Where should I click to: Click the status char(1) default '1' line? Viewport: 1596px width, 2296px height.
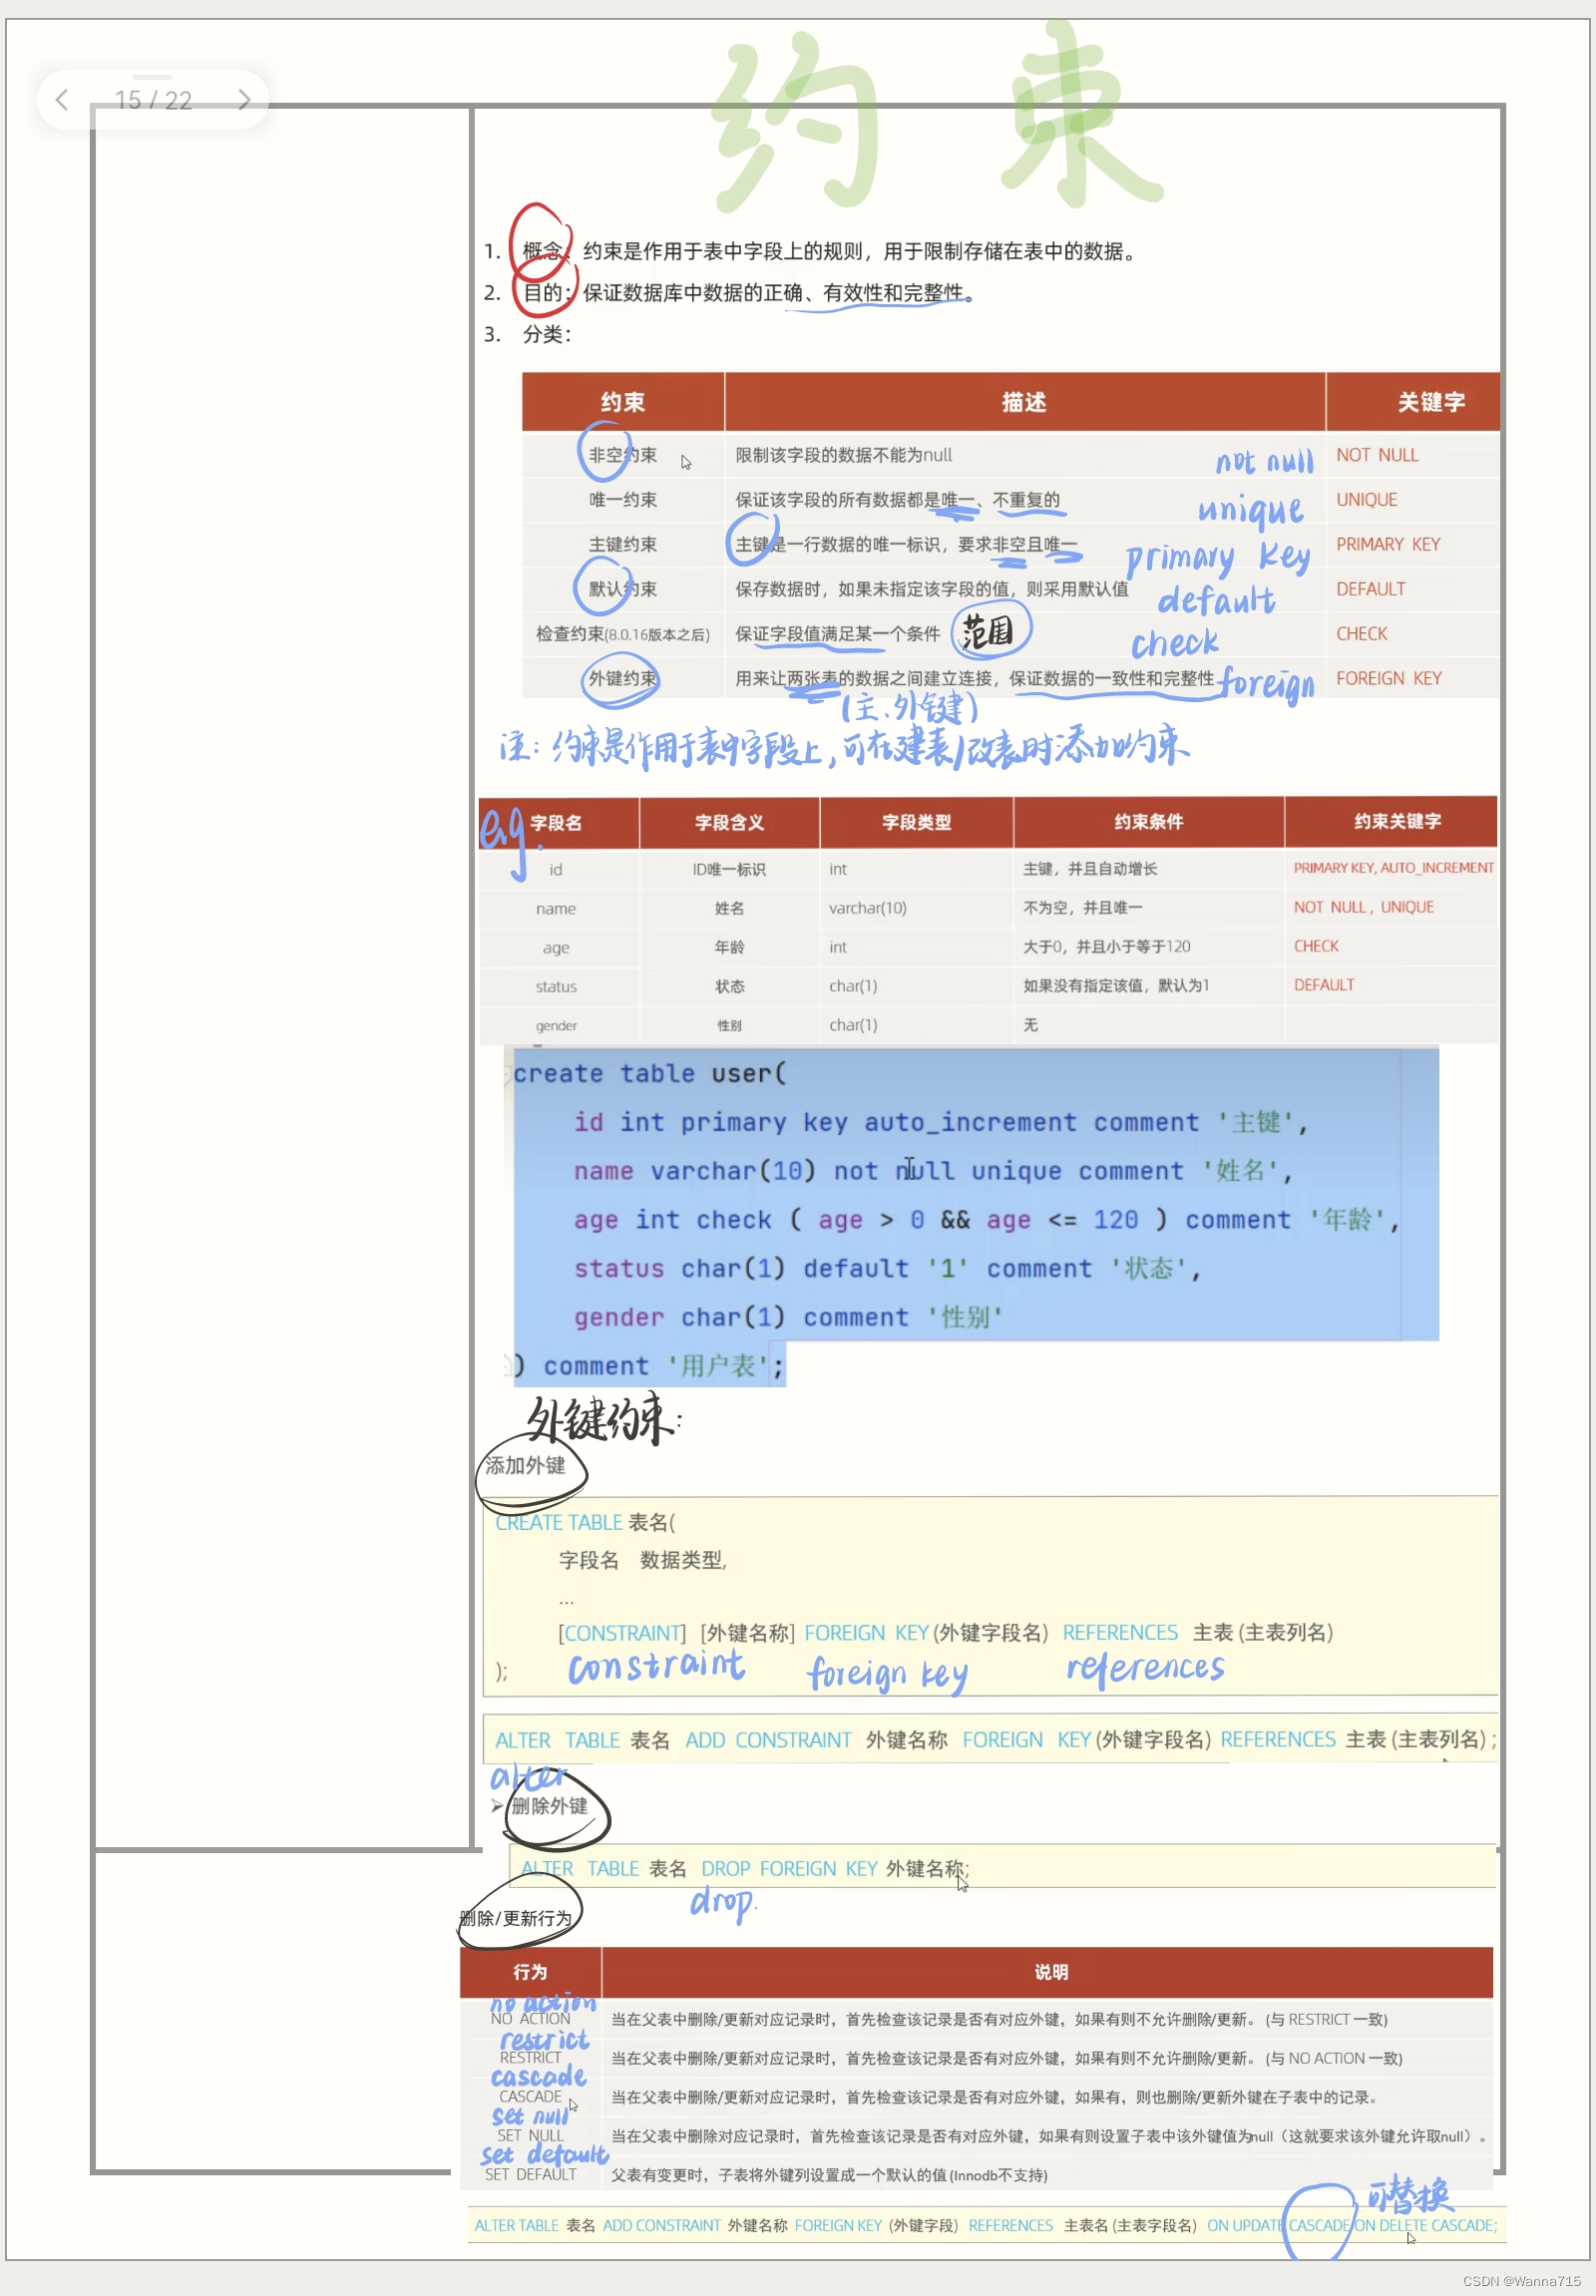click(887, 1269)
